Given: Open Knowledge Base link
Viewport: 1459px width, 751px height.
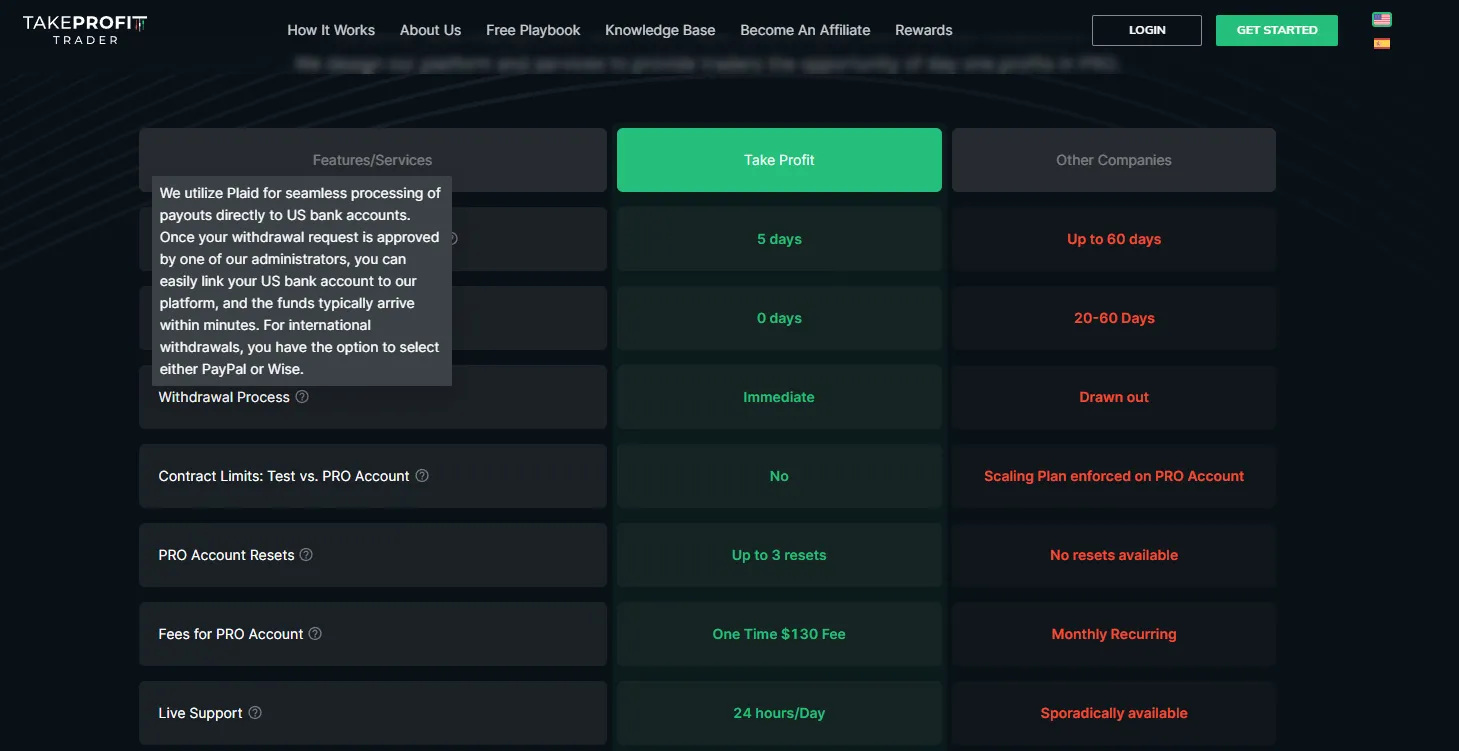Looking at the screenshot, I should (x=660, y=30).
